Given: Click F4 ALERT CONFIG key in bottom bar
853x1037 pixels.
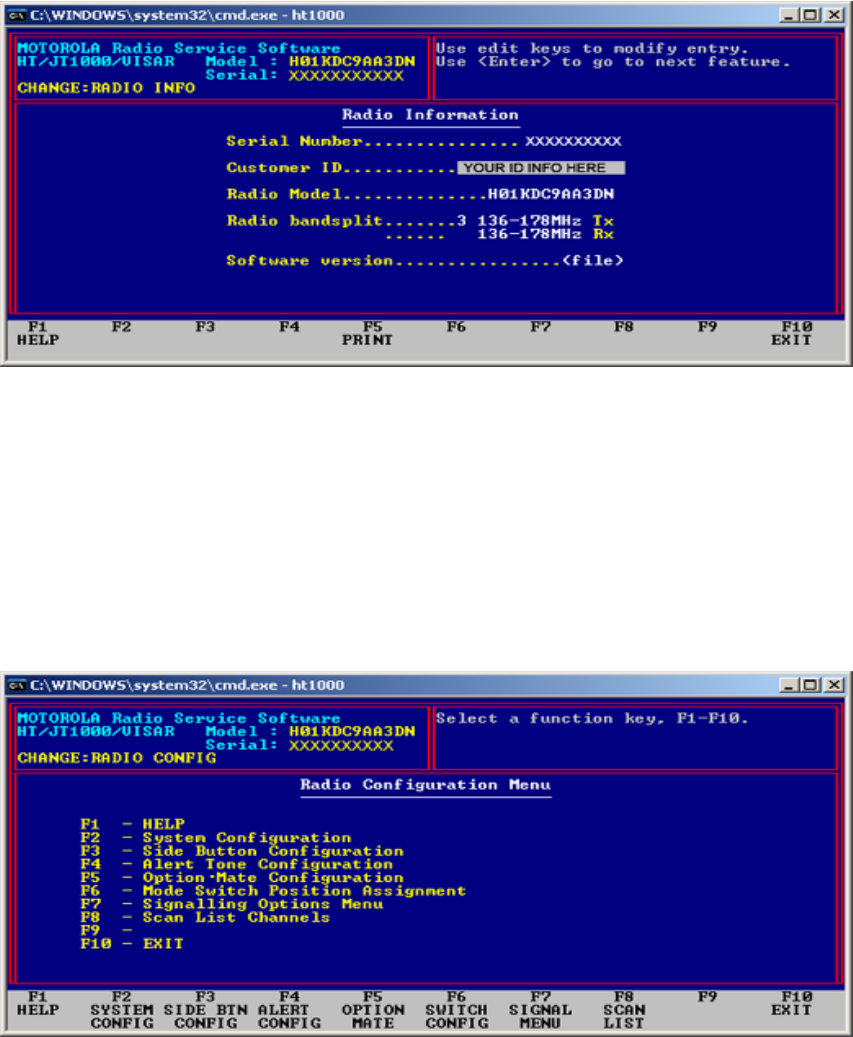Looking at the screenshot, I should pos(289,1010).
